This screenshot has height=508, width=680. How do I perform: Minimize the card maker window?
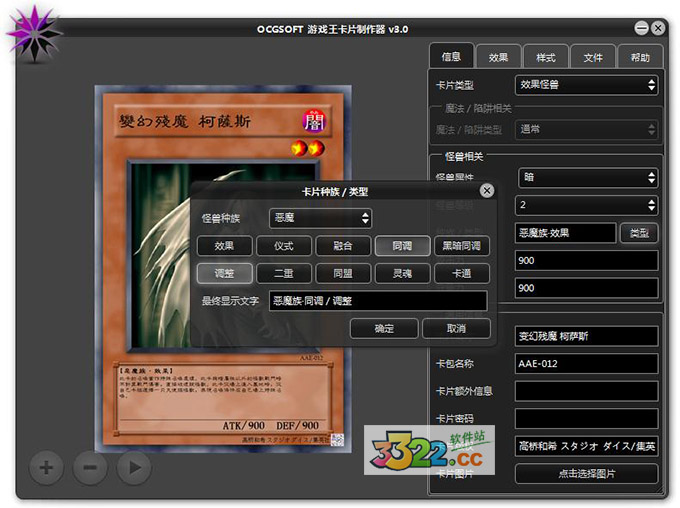pyautogui.click(x=641, y=28)
